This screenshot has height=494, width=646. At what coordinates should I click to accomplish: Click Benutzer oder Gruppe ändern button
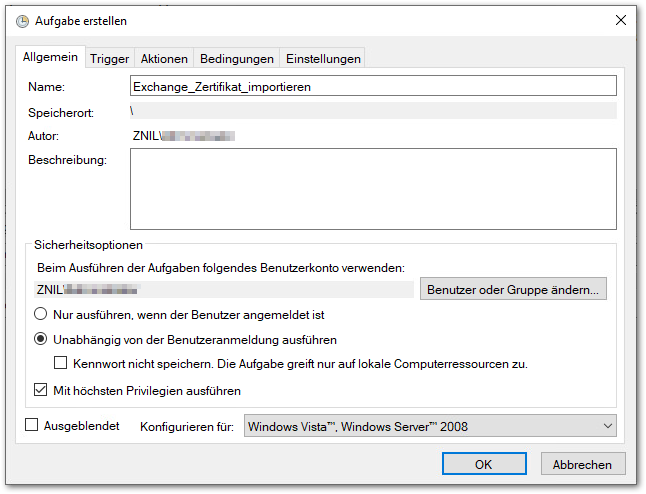pos(513,290)
